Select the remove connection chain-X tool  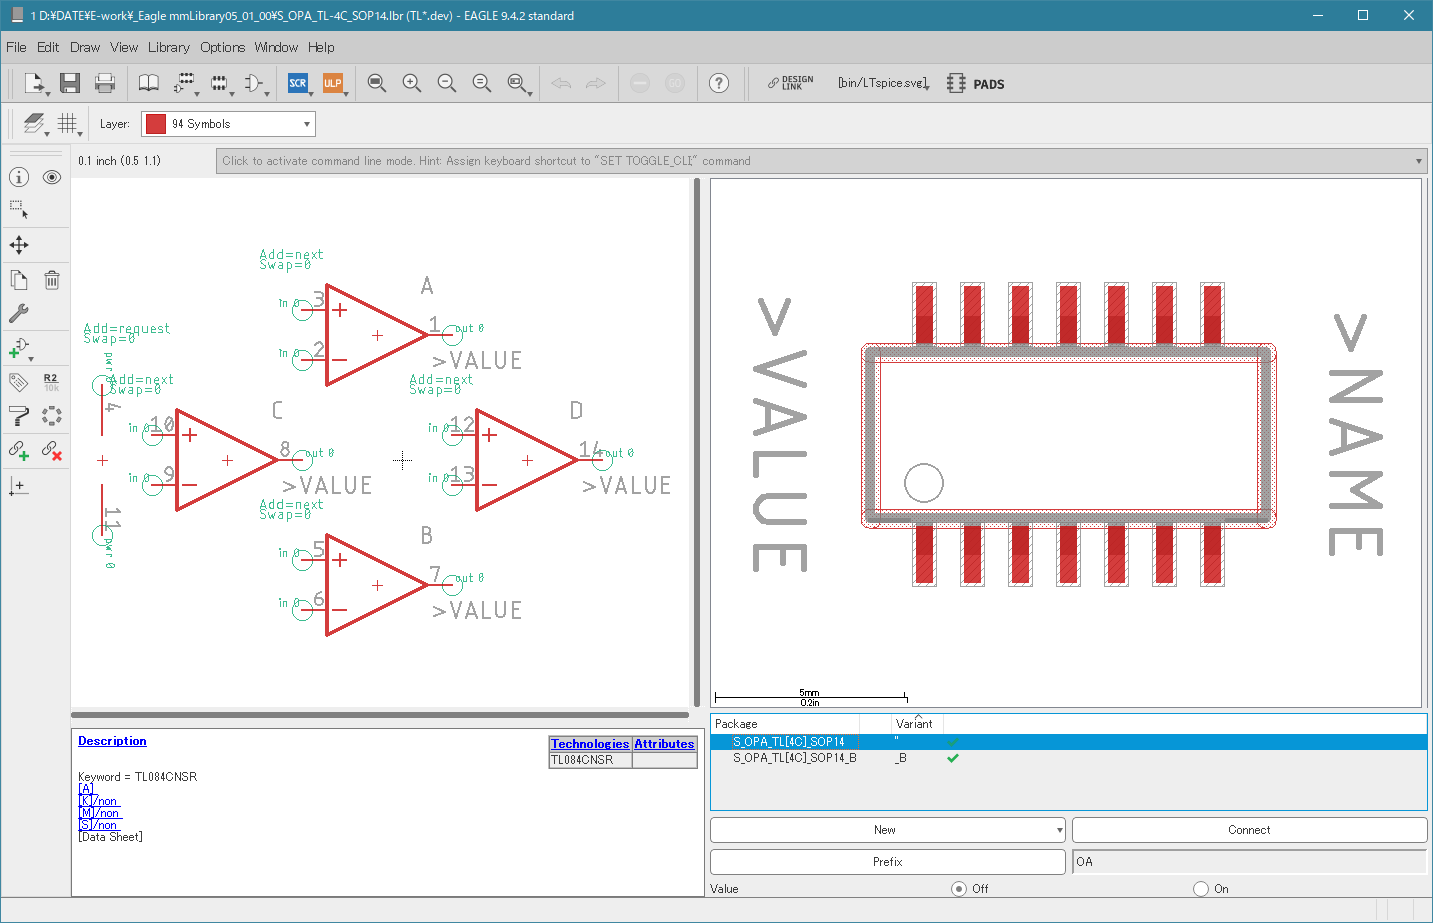point(52,451)
